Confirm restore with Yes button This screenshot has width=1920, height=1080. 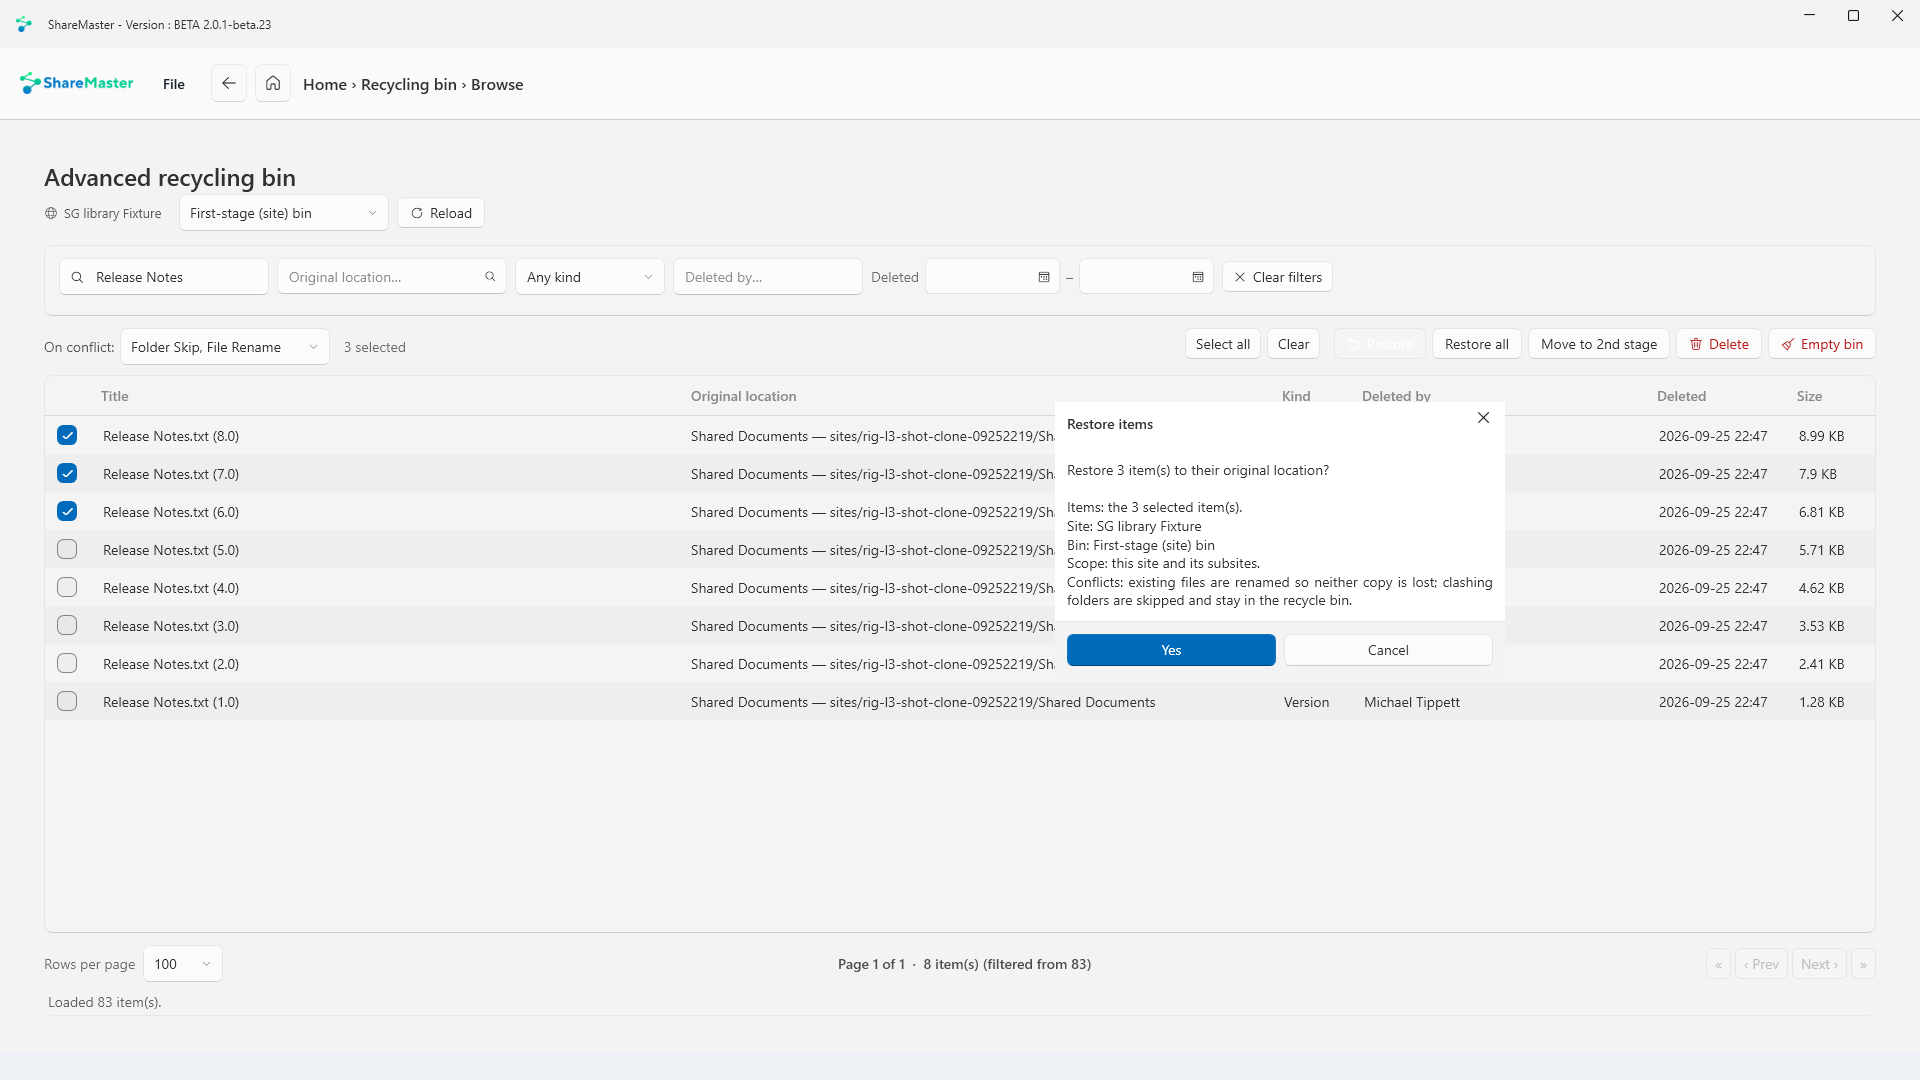pos(1171,650)
